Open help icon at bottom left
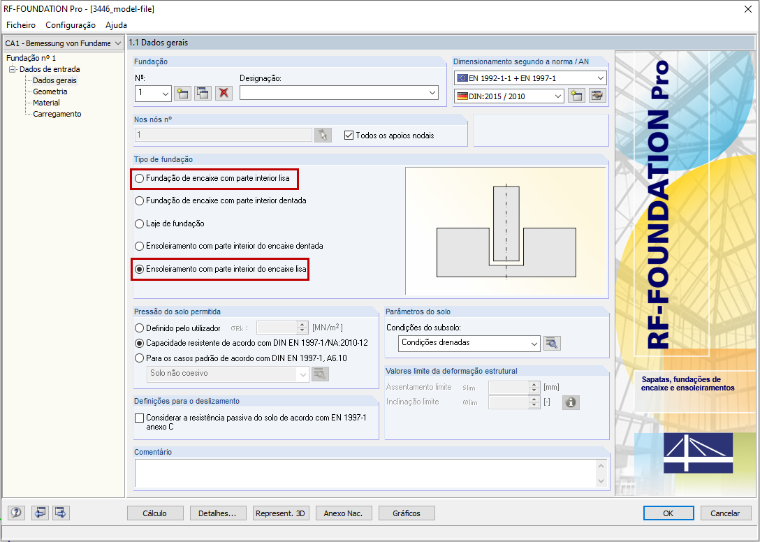The image size is (760, 542). click(16, 512)
